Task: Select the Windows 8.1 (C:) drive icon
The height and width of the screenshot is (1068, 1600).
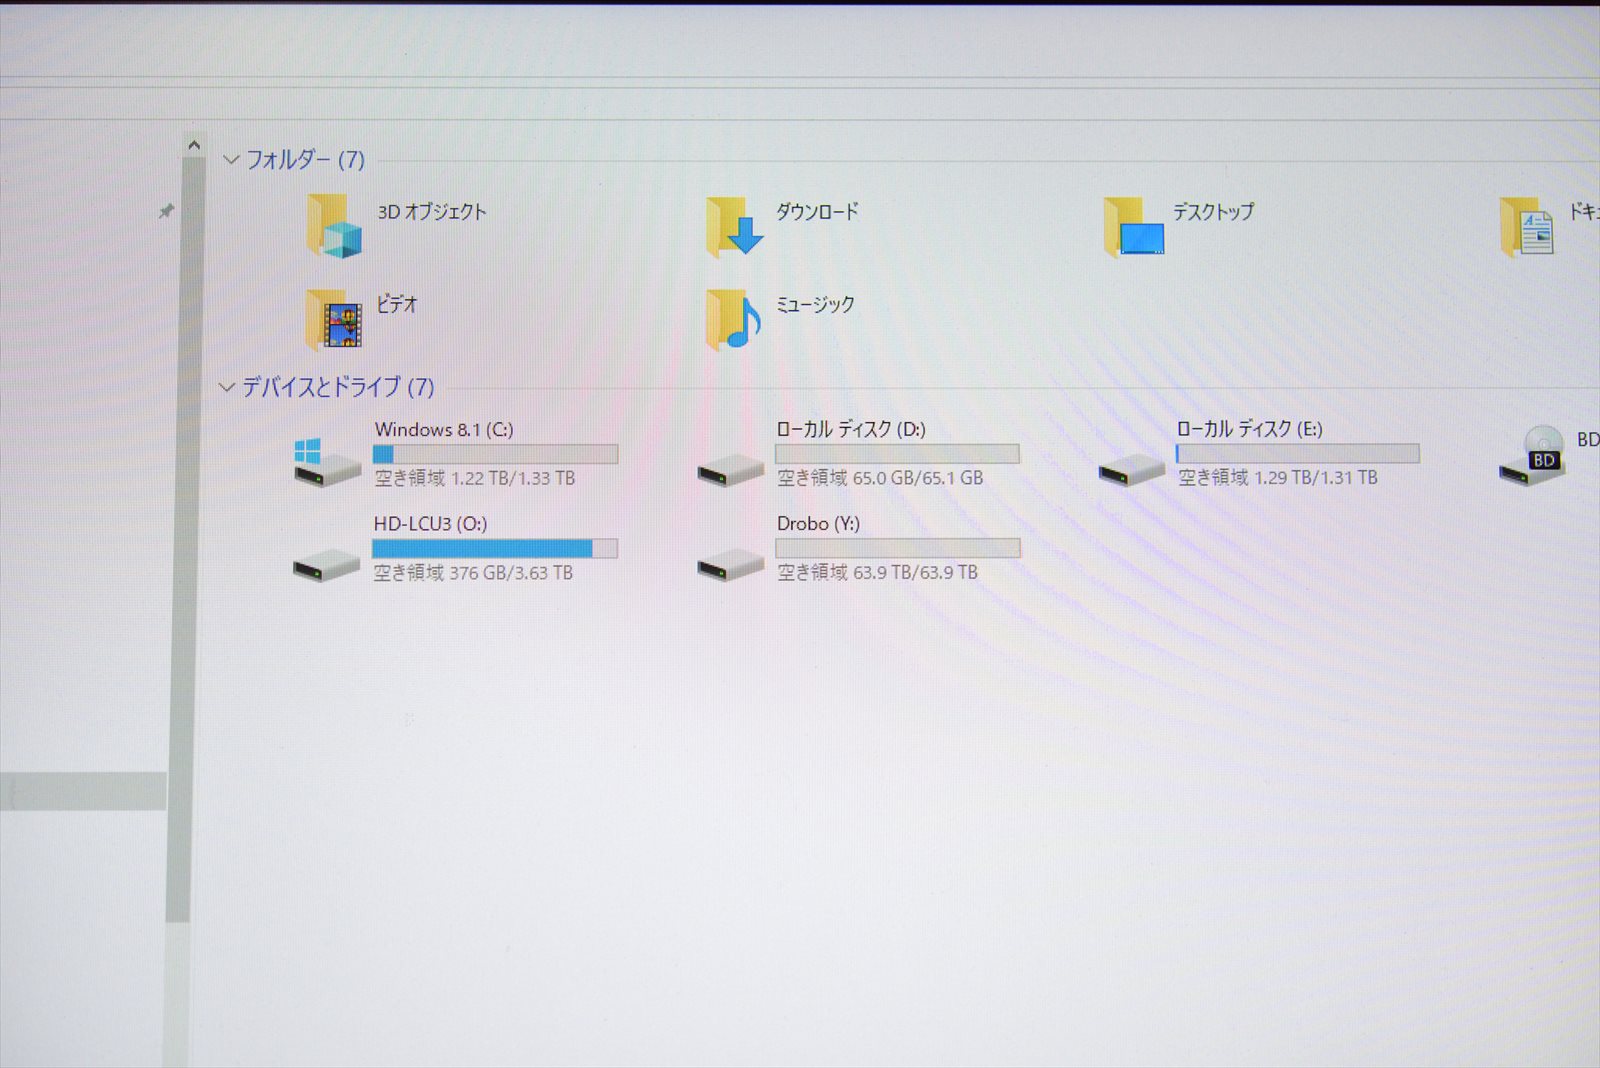Action: click(327, 463)
